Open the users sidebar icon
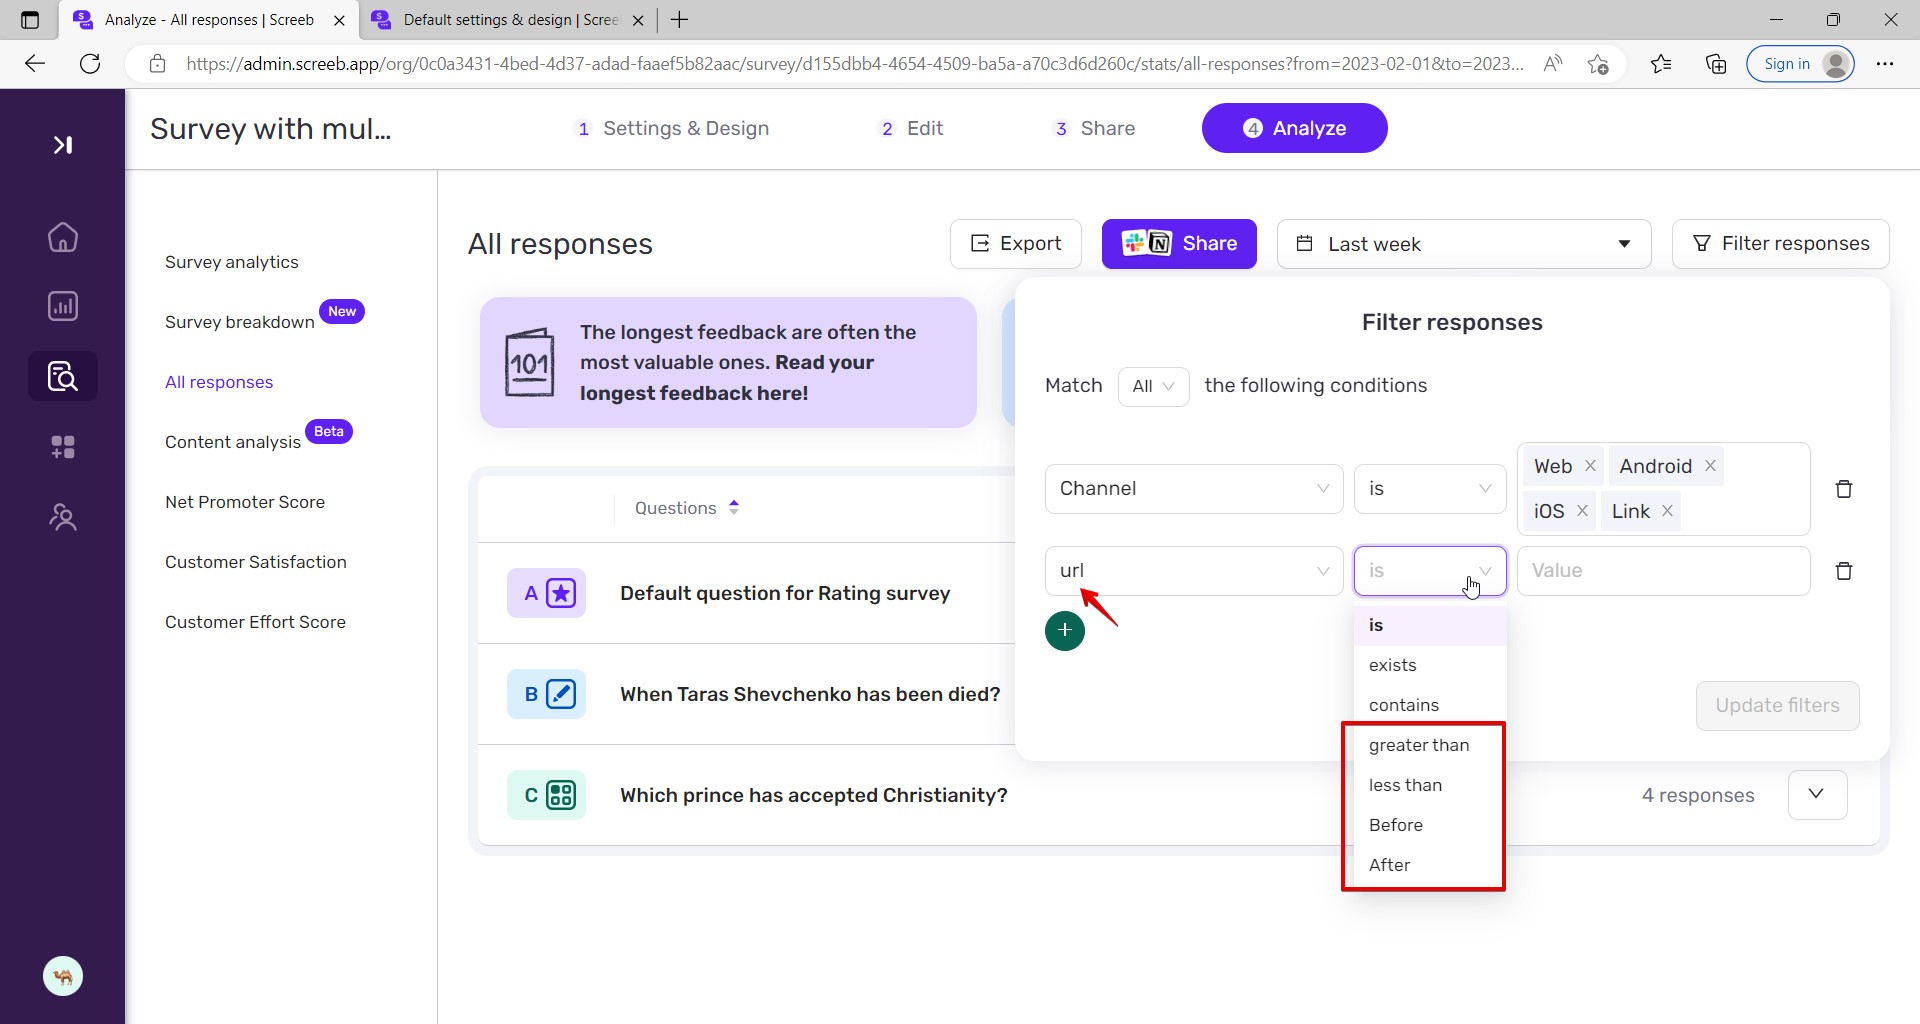Screen dimensions: 1920x1024 pos(63,517)
